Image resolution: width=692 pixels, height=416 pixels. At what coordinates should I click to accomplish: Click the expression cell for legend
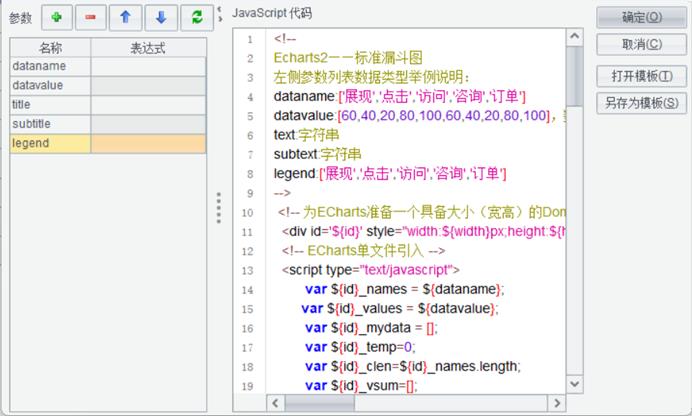pyautogui.click(x=148, y=144)
